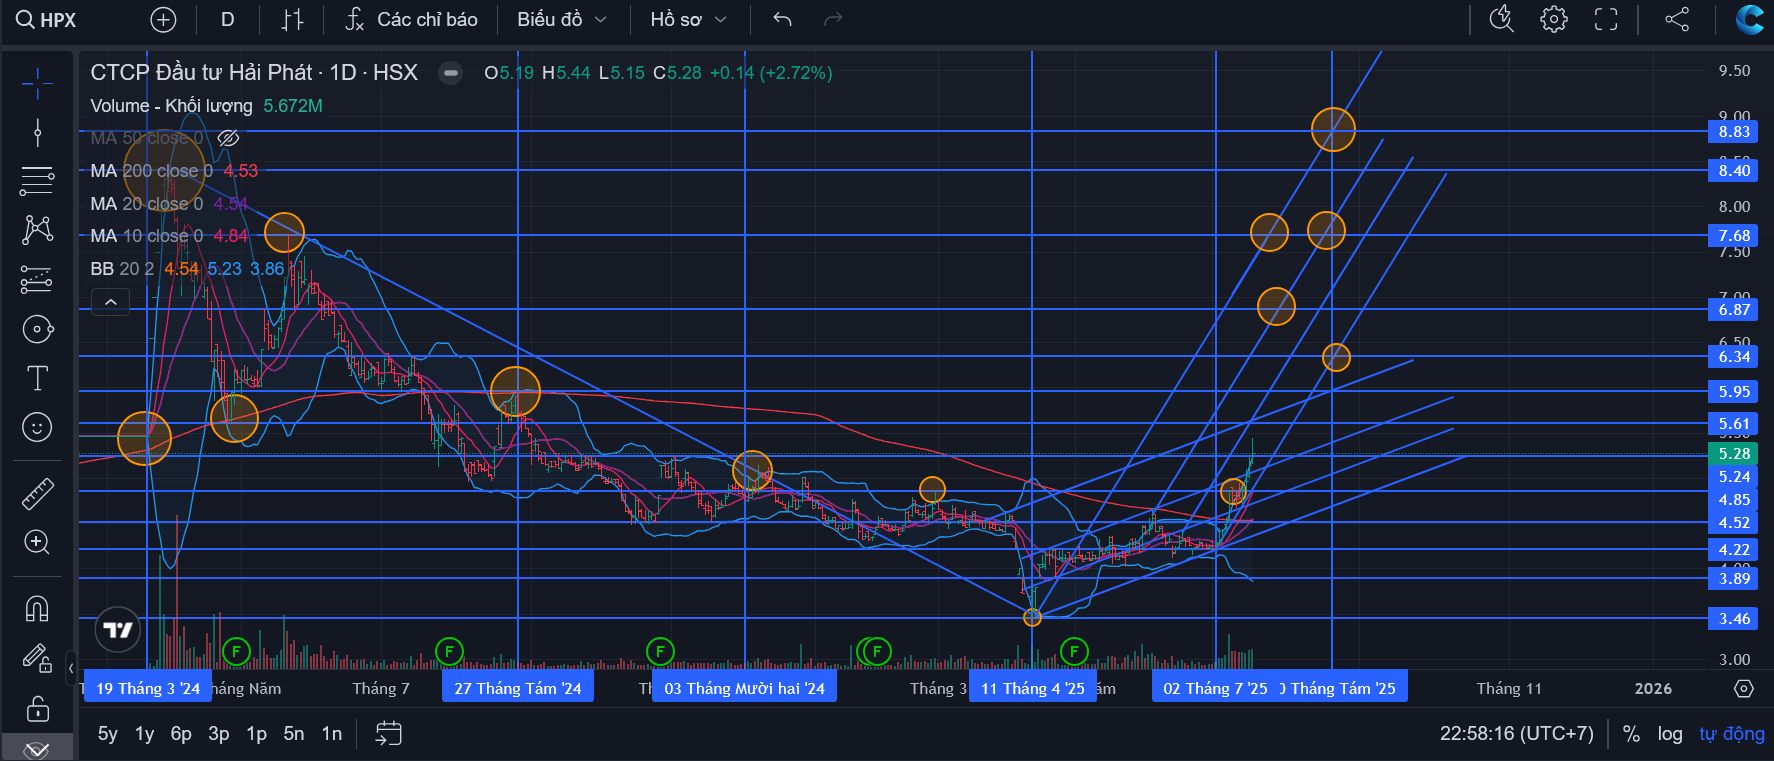Collapse the left drawing toolbar arrow

click(71, 668)
